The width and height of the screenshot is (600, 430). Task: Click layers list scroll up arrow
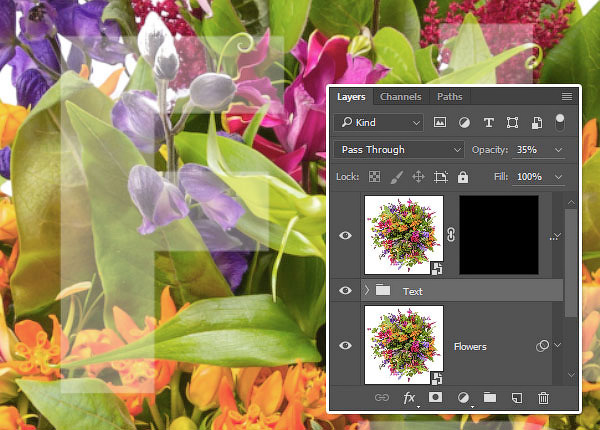[x=571, y=202]
